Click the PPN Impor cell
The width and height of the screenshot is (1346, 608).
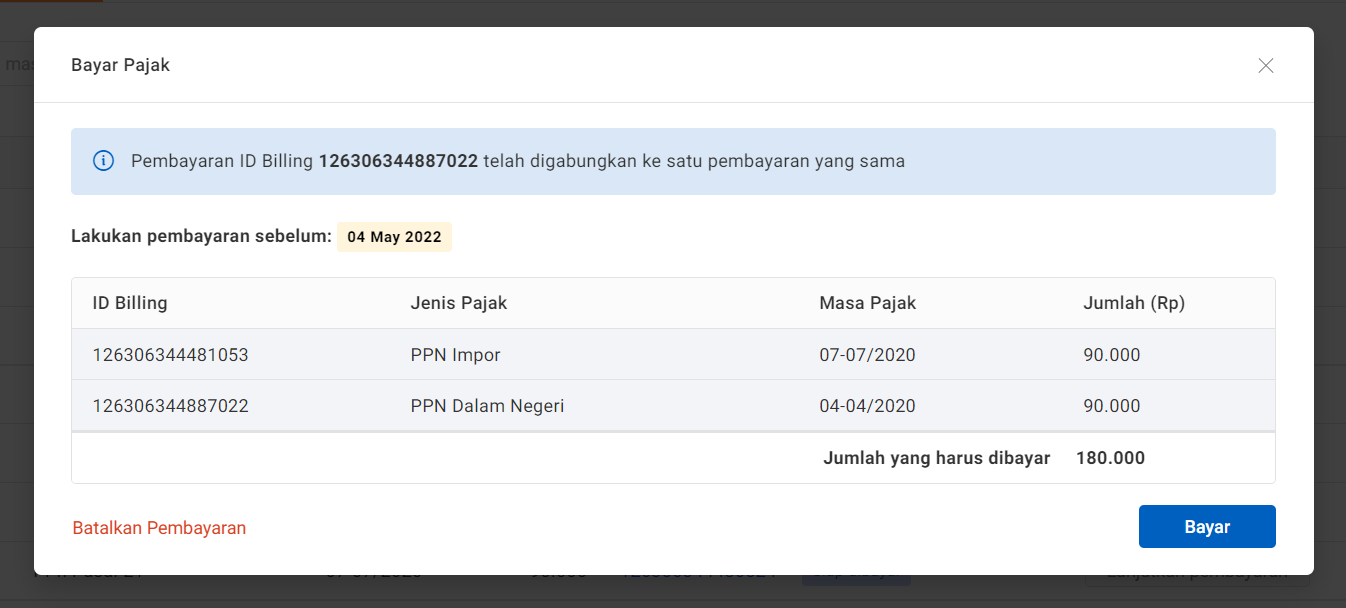click(x=455, y=355)
